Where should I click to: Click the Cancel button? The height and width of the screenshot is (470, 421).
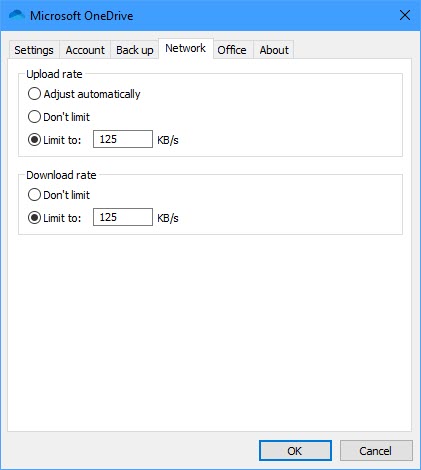pyautogui.click(x=376, y=451)
